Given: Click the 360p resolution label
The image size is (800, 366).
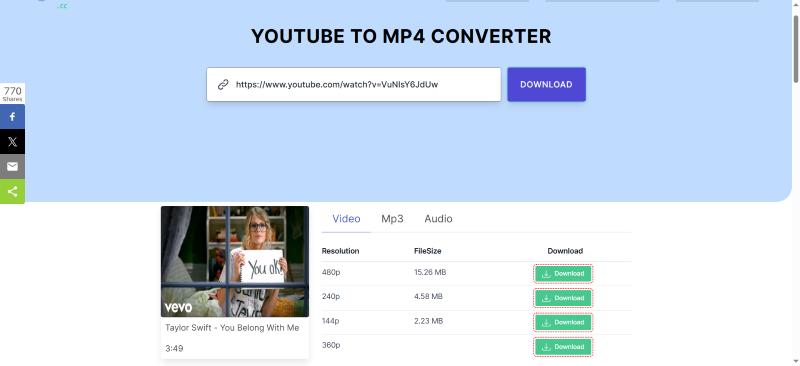Looking at the screenshot, I should tap(331, 346).
